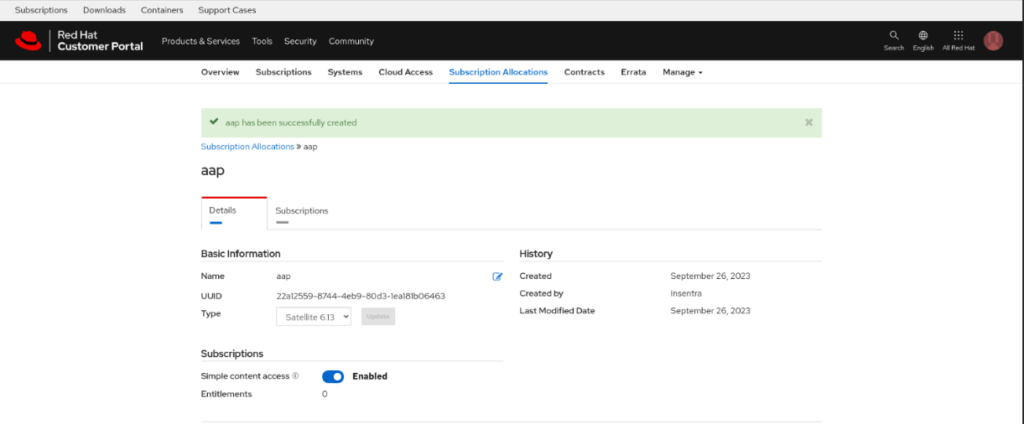
Task: Open the Satellite 6.13 type dropdown
Action: point(314,316)
